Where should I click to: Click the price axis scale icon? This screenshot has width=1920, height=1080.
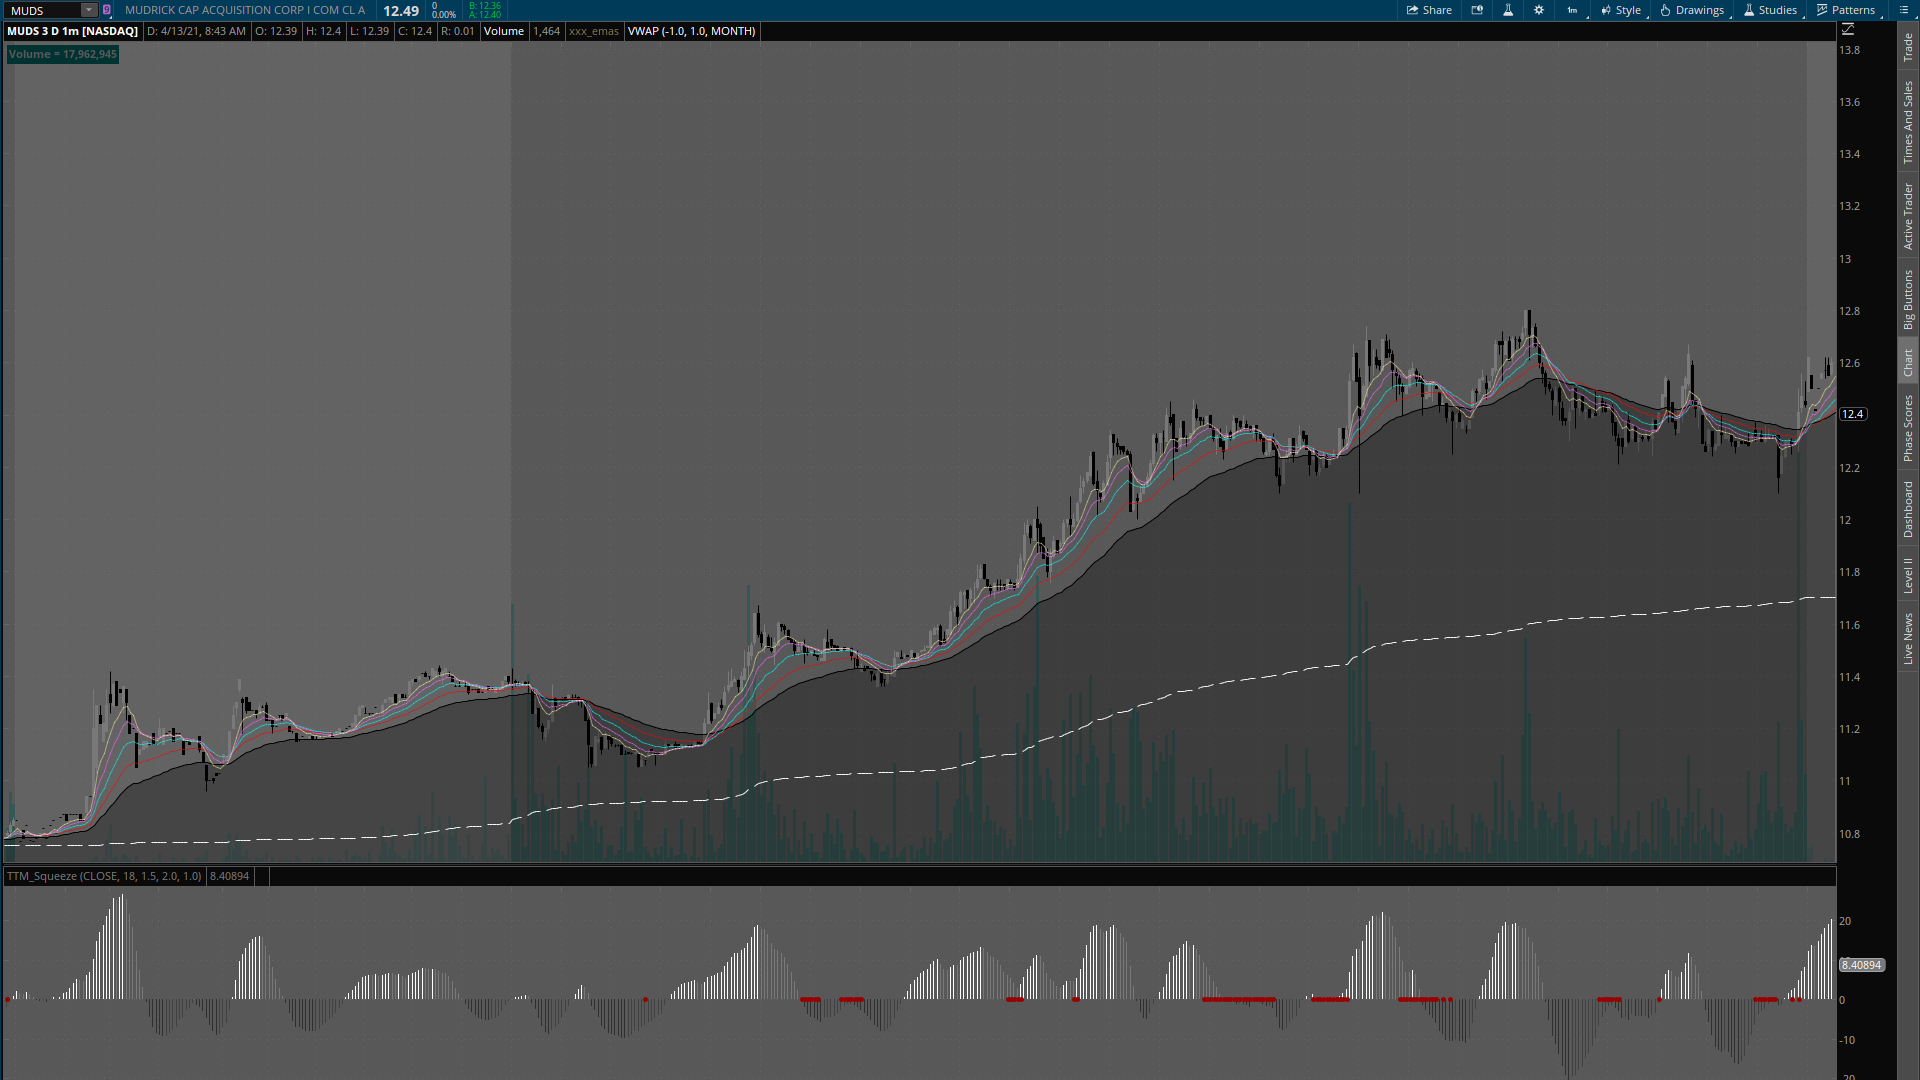[1848, 30]
